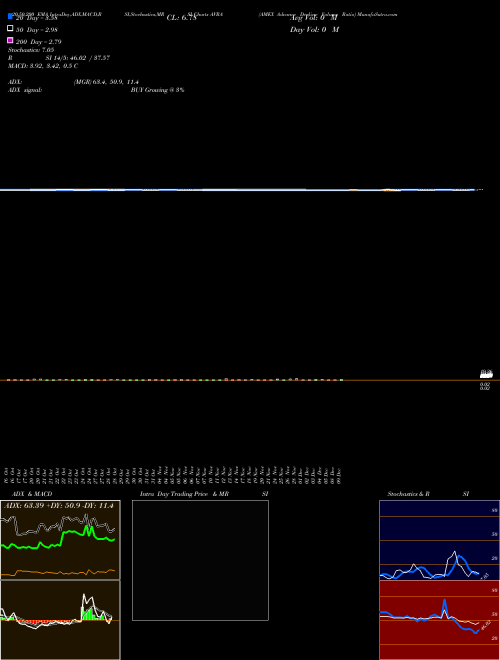Click the 'ADX: 63.39 +DY: 50.9 -DY: 11.4' header
The height and width of the screenshot is (660, 500).
(59, 506)
